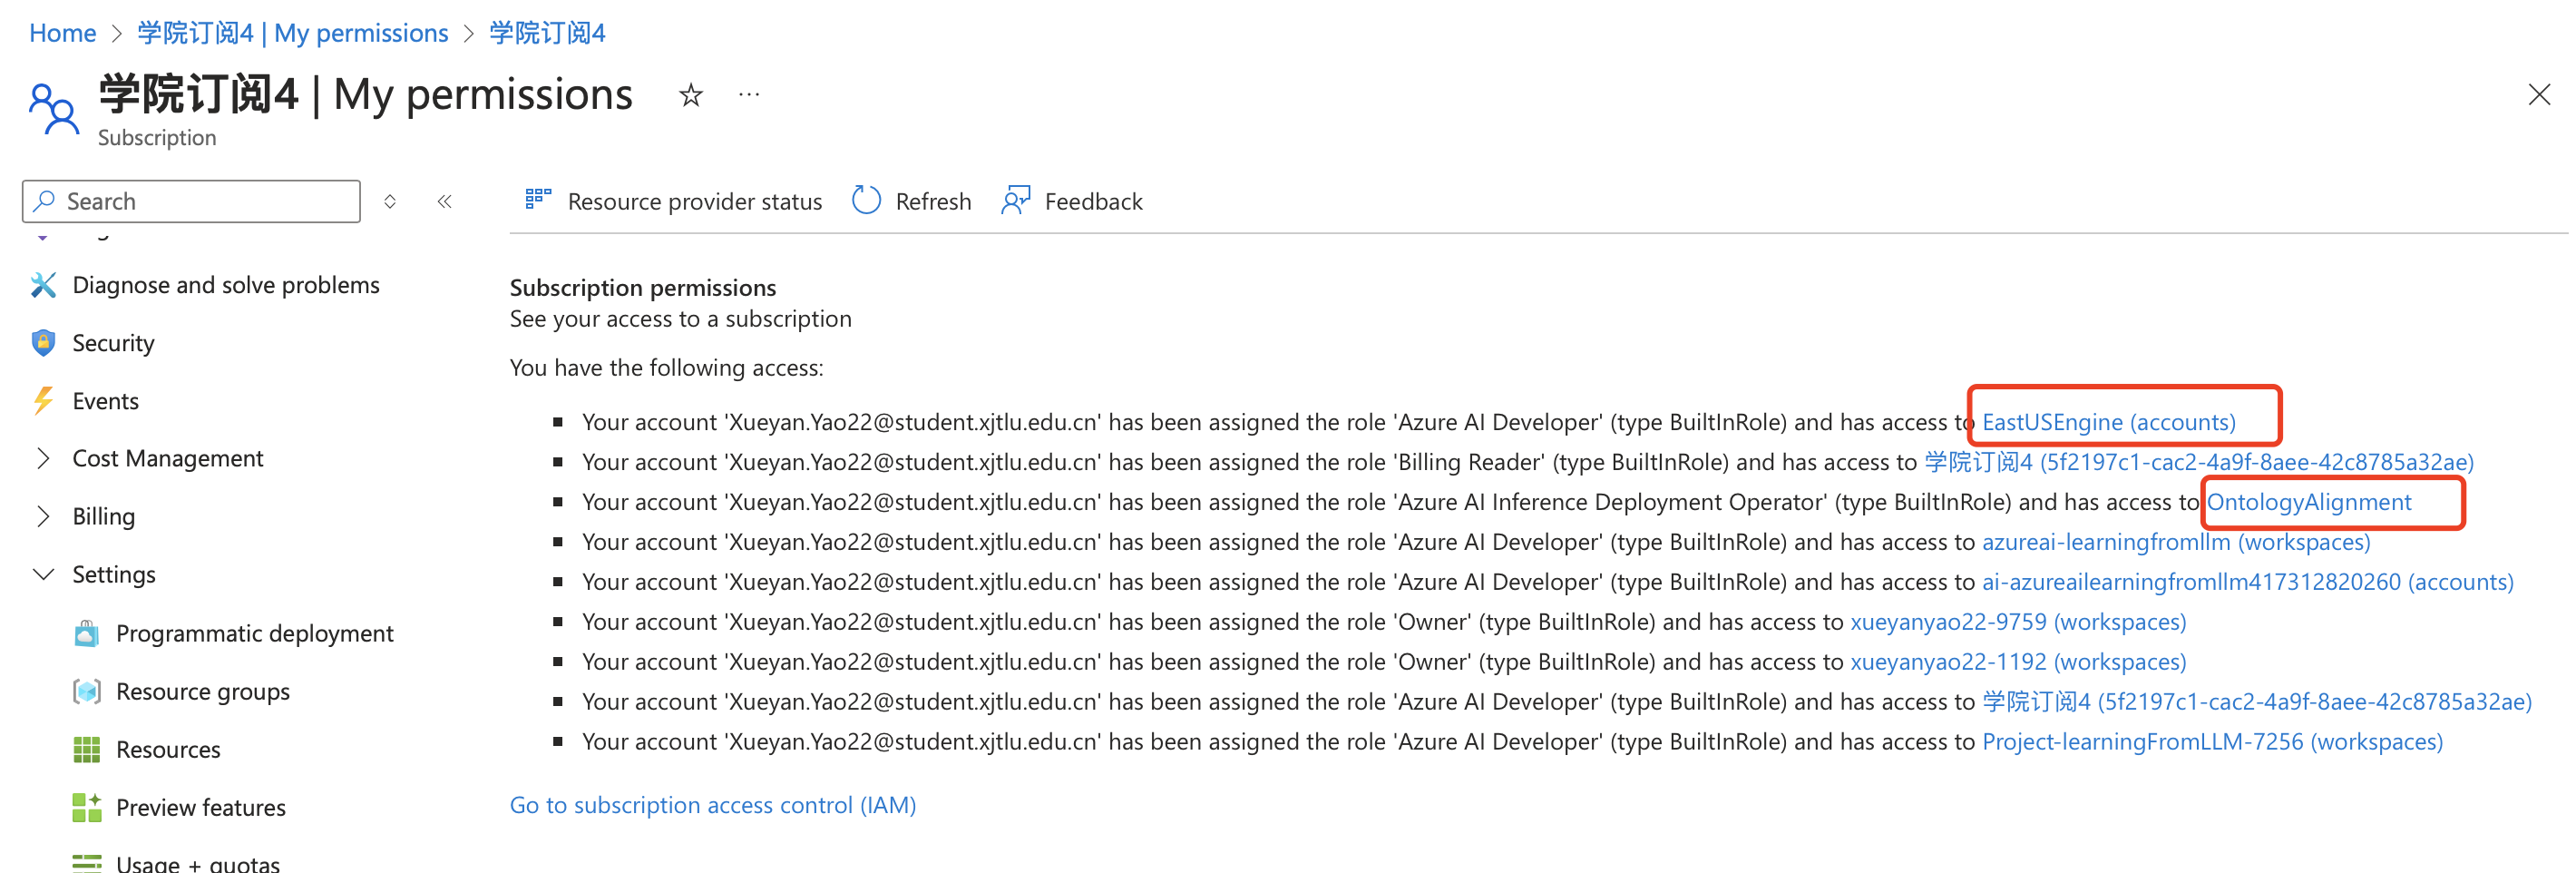The image size is (2576, 873).
Task: Open the Billing menu label
Action: (104, 516)
